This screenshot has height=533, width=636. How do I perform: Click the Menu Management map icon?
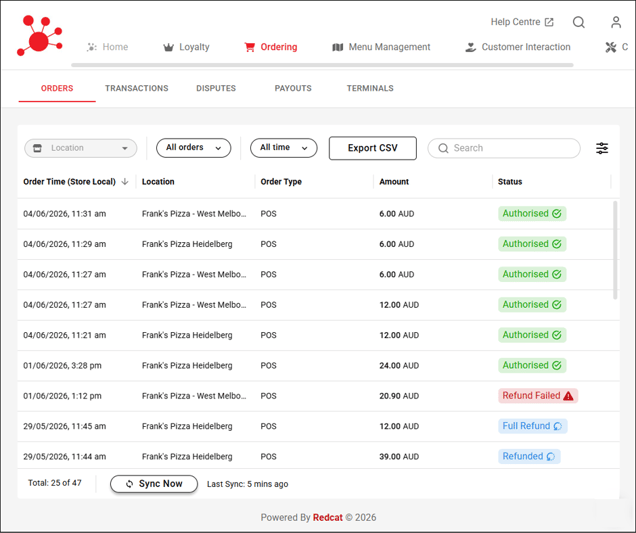[x=337, y=47]
